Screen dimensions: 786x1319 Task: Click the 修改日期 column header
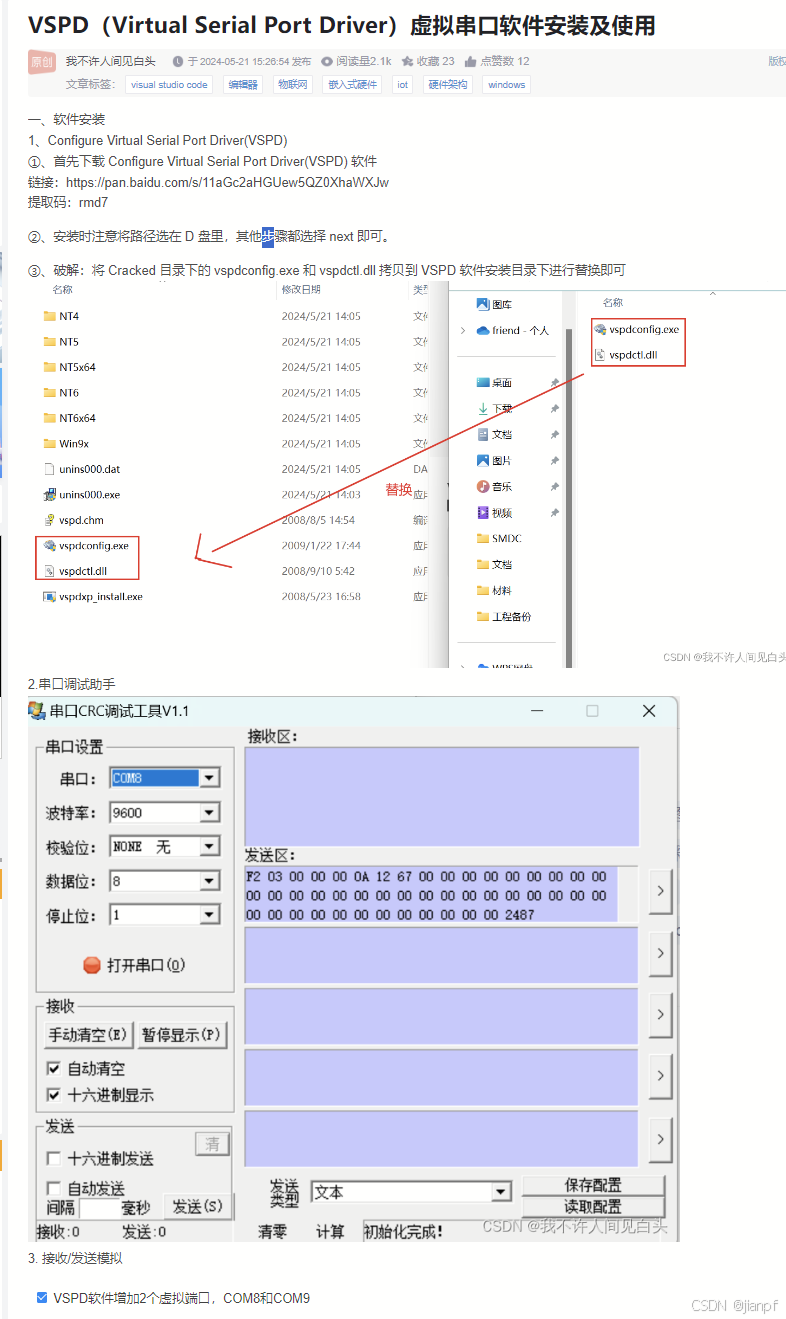click(x=301, y=289)
